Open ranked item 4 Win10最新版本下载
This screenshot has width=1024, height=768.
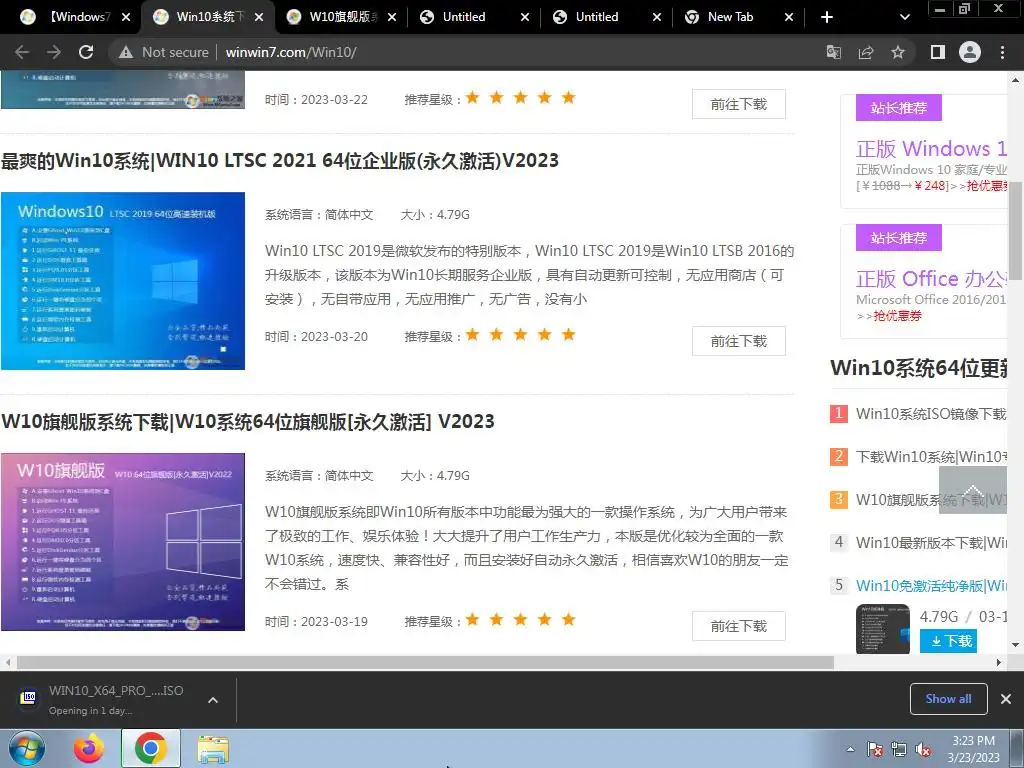931,543
